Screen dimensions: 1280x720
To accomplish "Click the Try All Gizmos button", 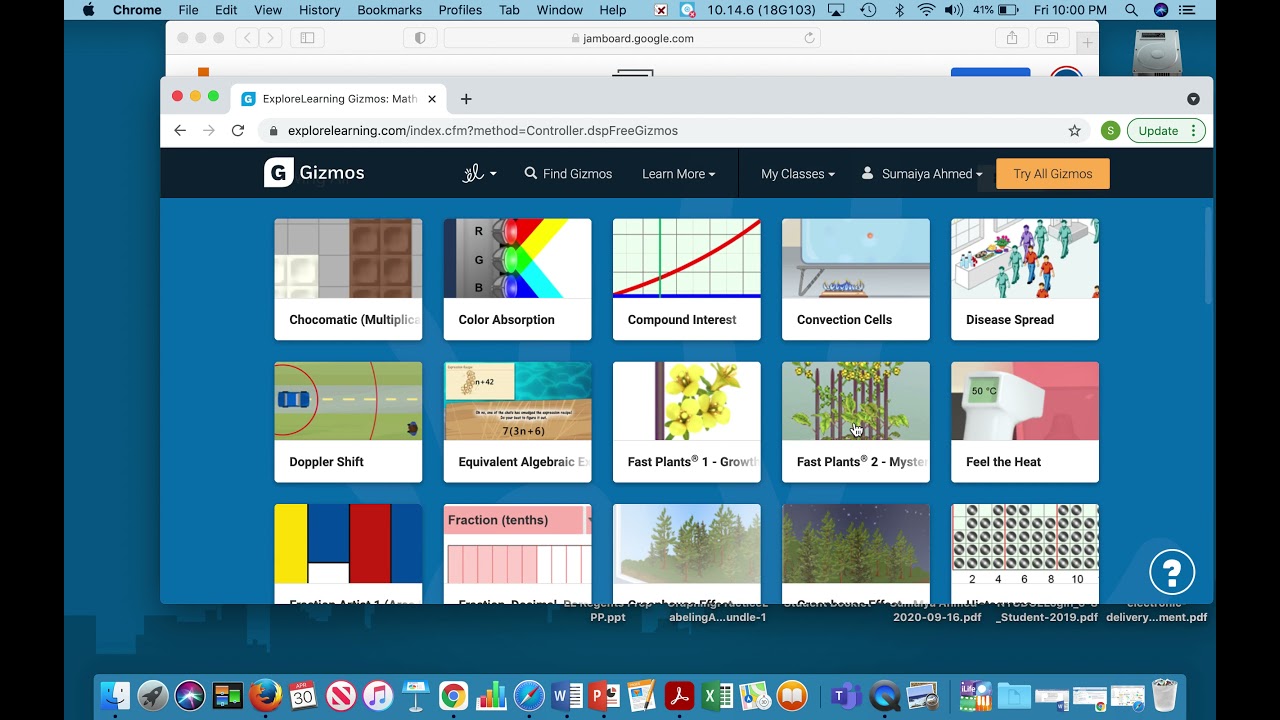I will click(1053, 173).
